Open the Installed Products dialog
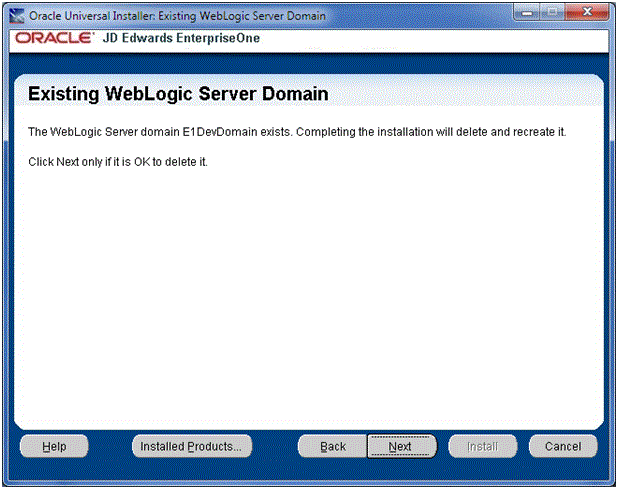The height and width of the screenshot is (489, 618). click(x=192, y=446)
